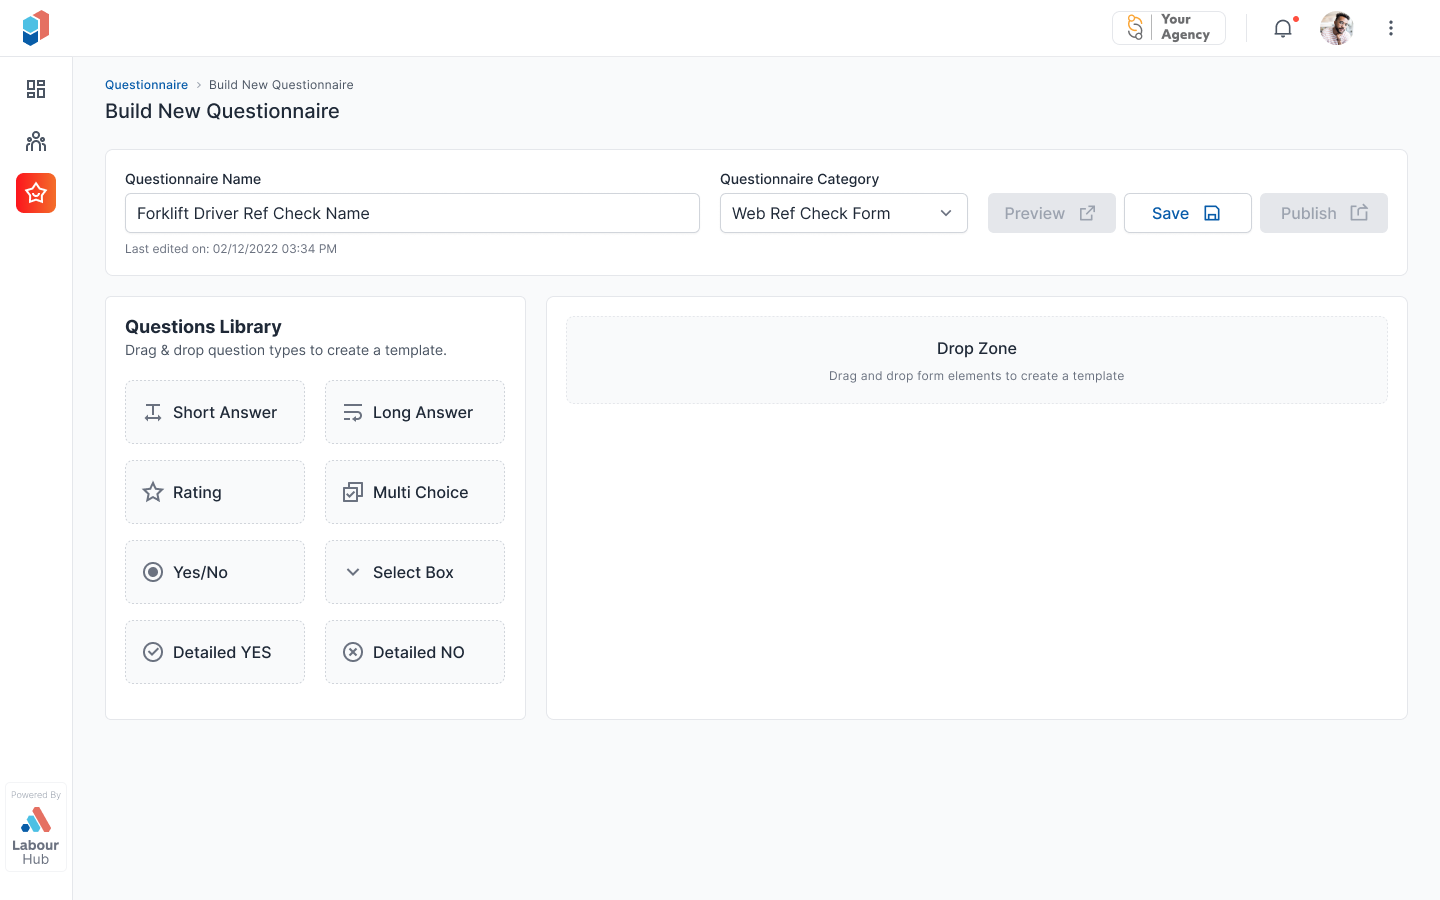The image size is (1440, 900).
Task: Select the Yes/No question type
Action: click(215, 572)
